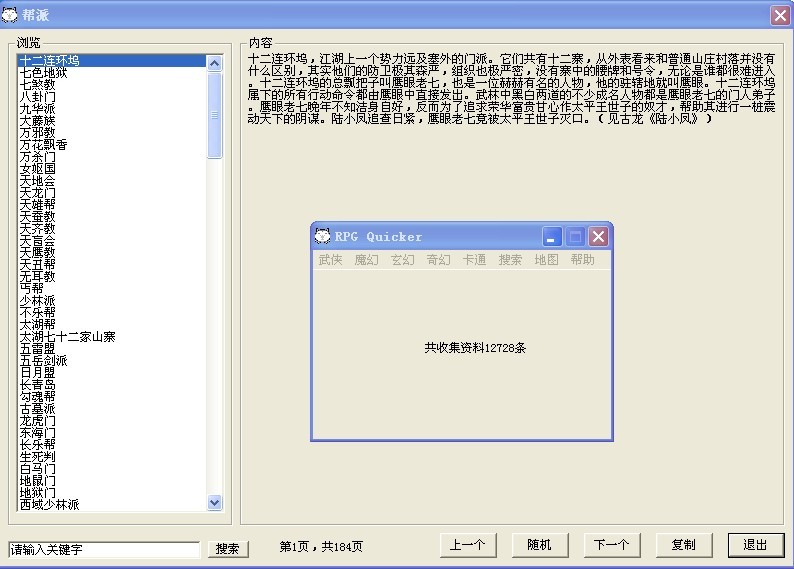Select 日月盟 in the list
The height and width of the screenshot is (569, 794).
(x=112, y=373)
